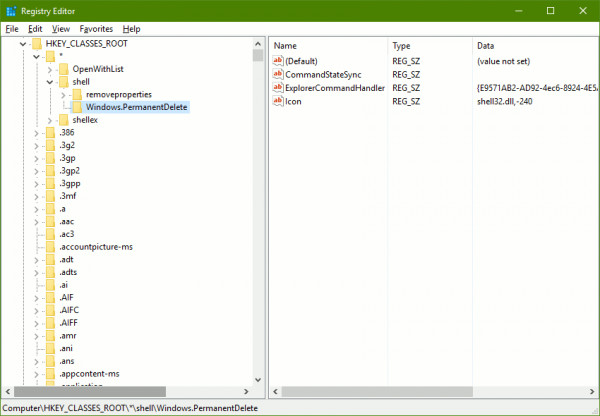Expand the .386 extension key
The image size is (600, 416).
[x=36, y=133]
